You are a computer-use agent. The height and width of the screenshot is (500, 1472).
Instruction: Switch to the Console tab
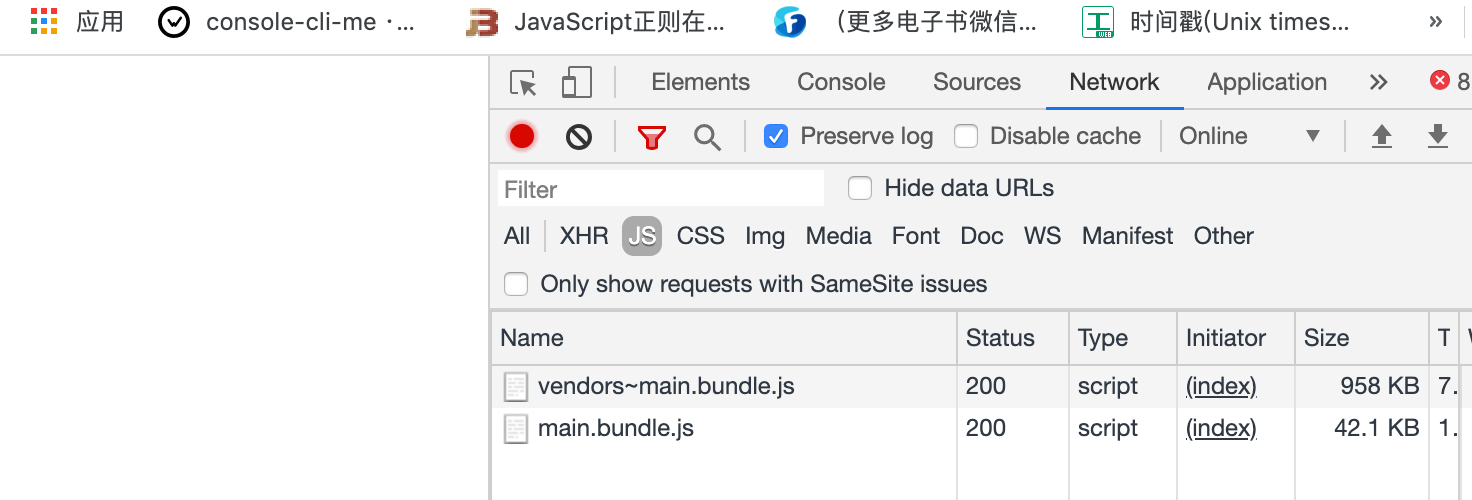click(x=841, y=82)
